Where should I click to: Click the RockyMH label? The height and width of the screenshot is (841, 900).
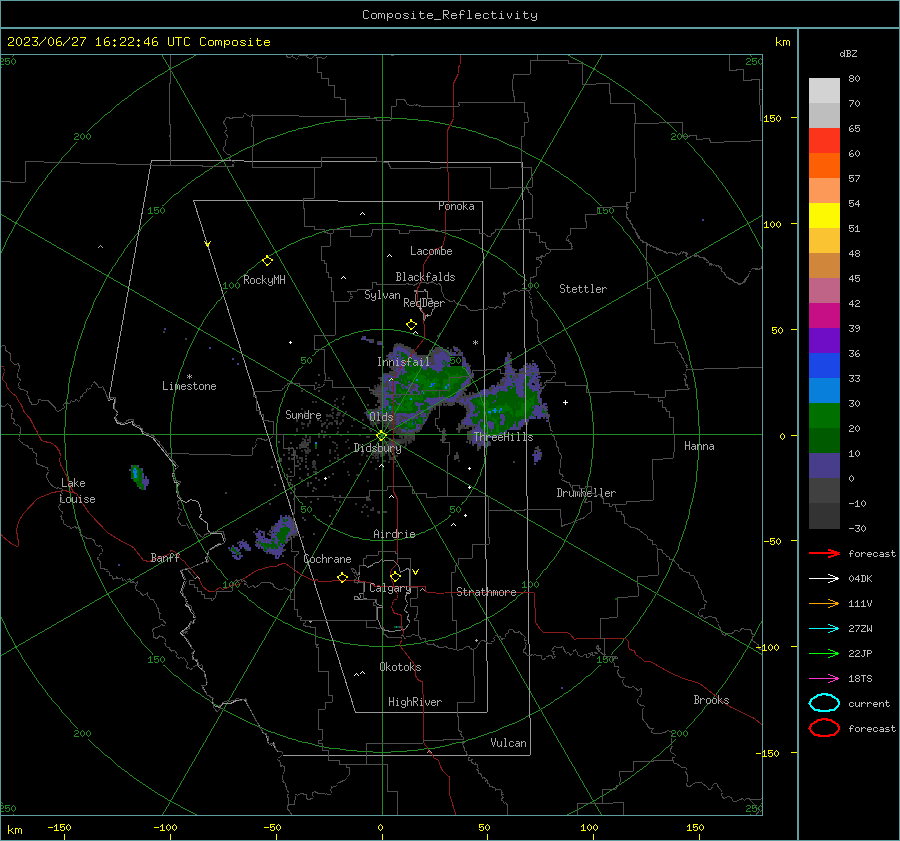pos(264,280)
